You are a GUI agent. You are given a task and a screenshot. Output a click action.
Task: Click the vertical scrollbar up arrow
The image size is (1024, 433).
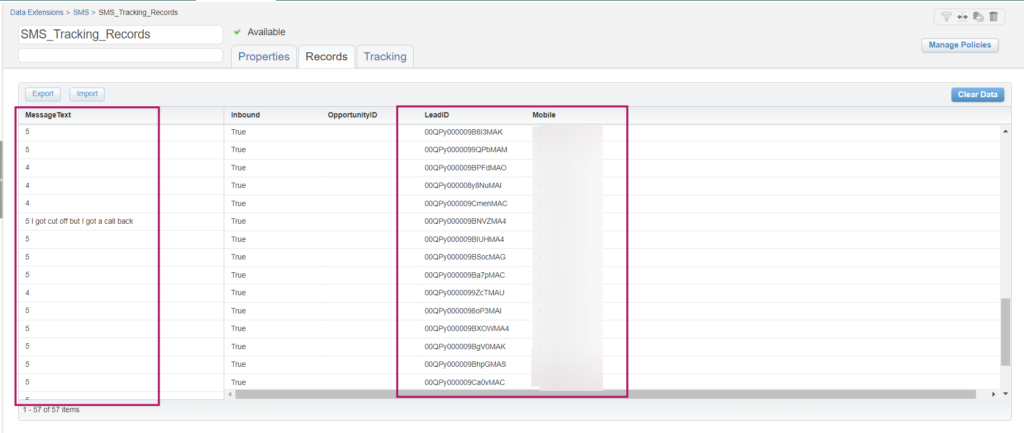1005,131
